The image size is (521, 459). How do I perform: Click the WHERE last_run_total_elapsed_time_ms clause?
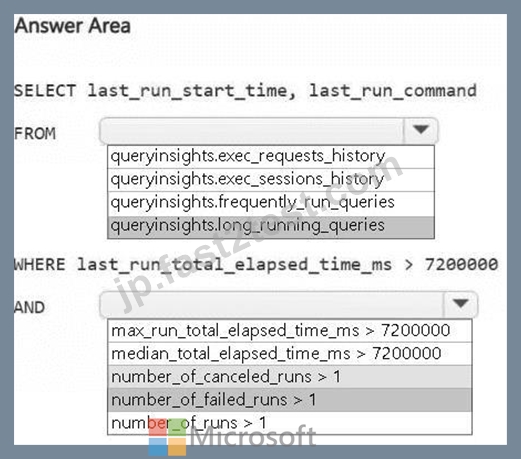tap(256, 265)
